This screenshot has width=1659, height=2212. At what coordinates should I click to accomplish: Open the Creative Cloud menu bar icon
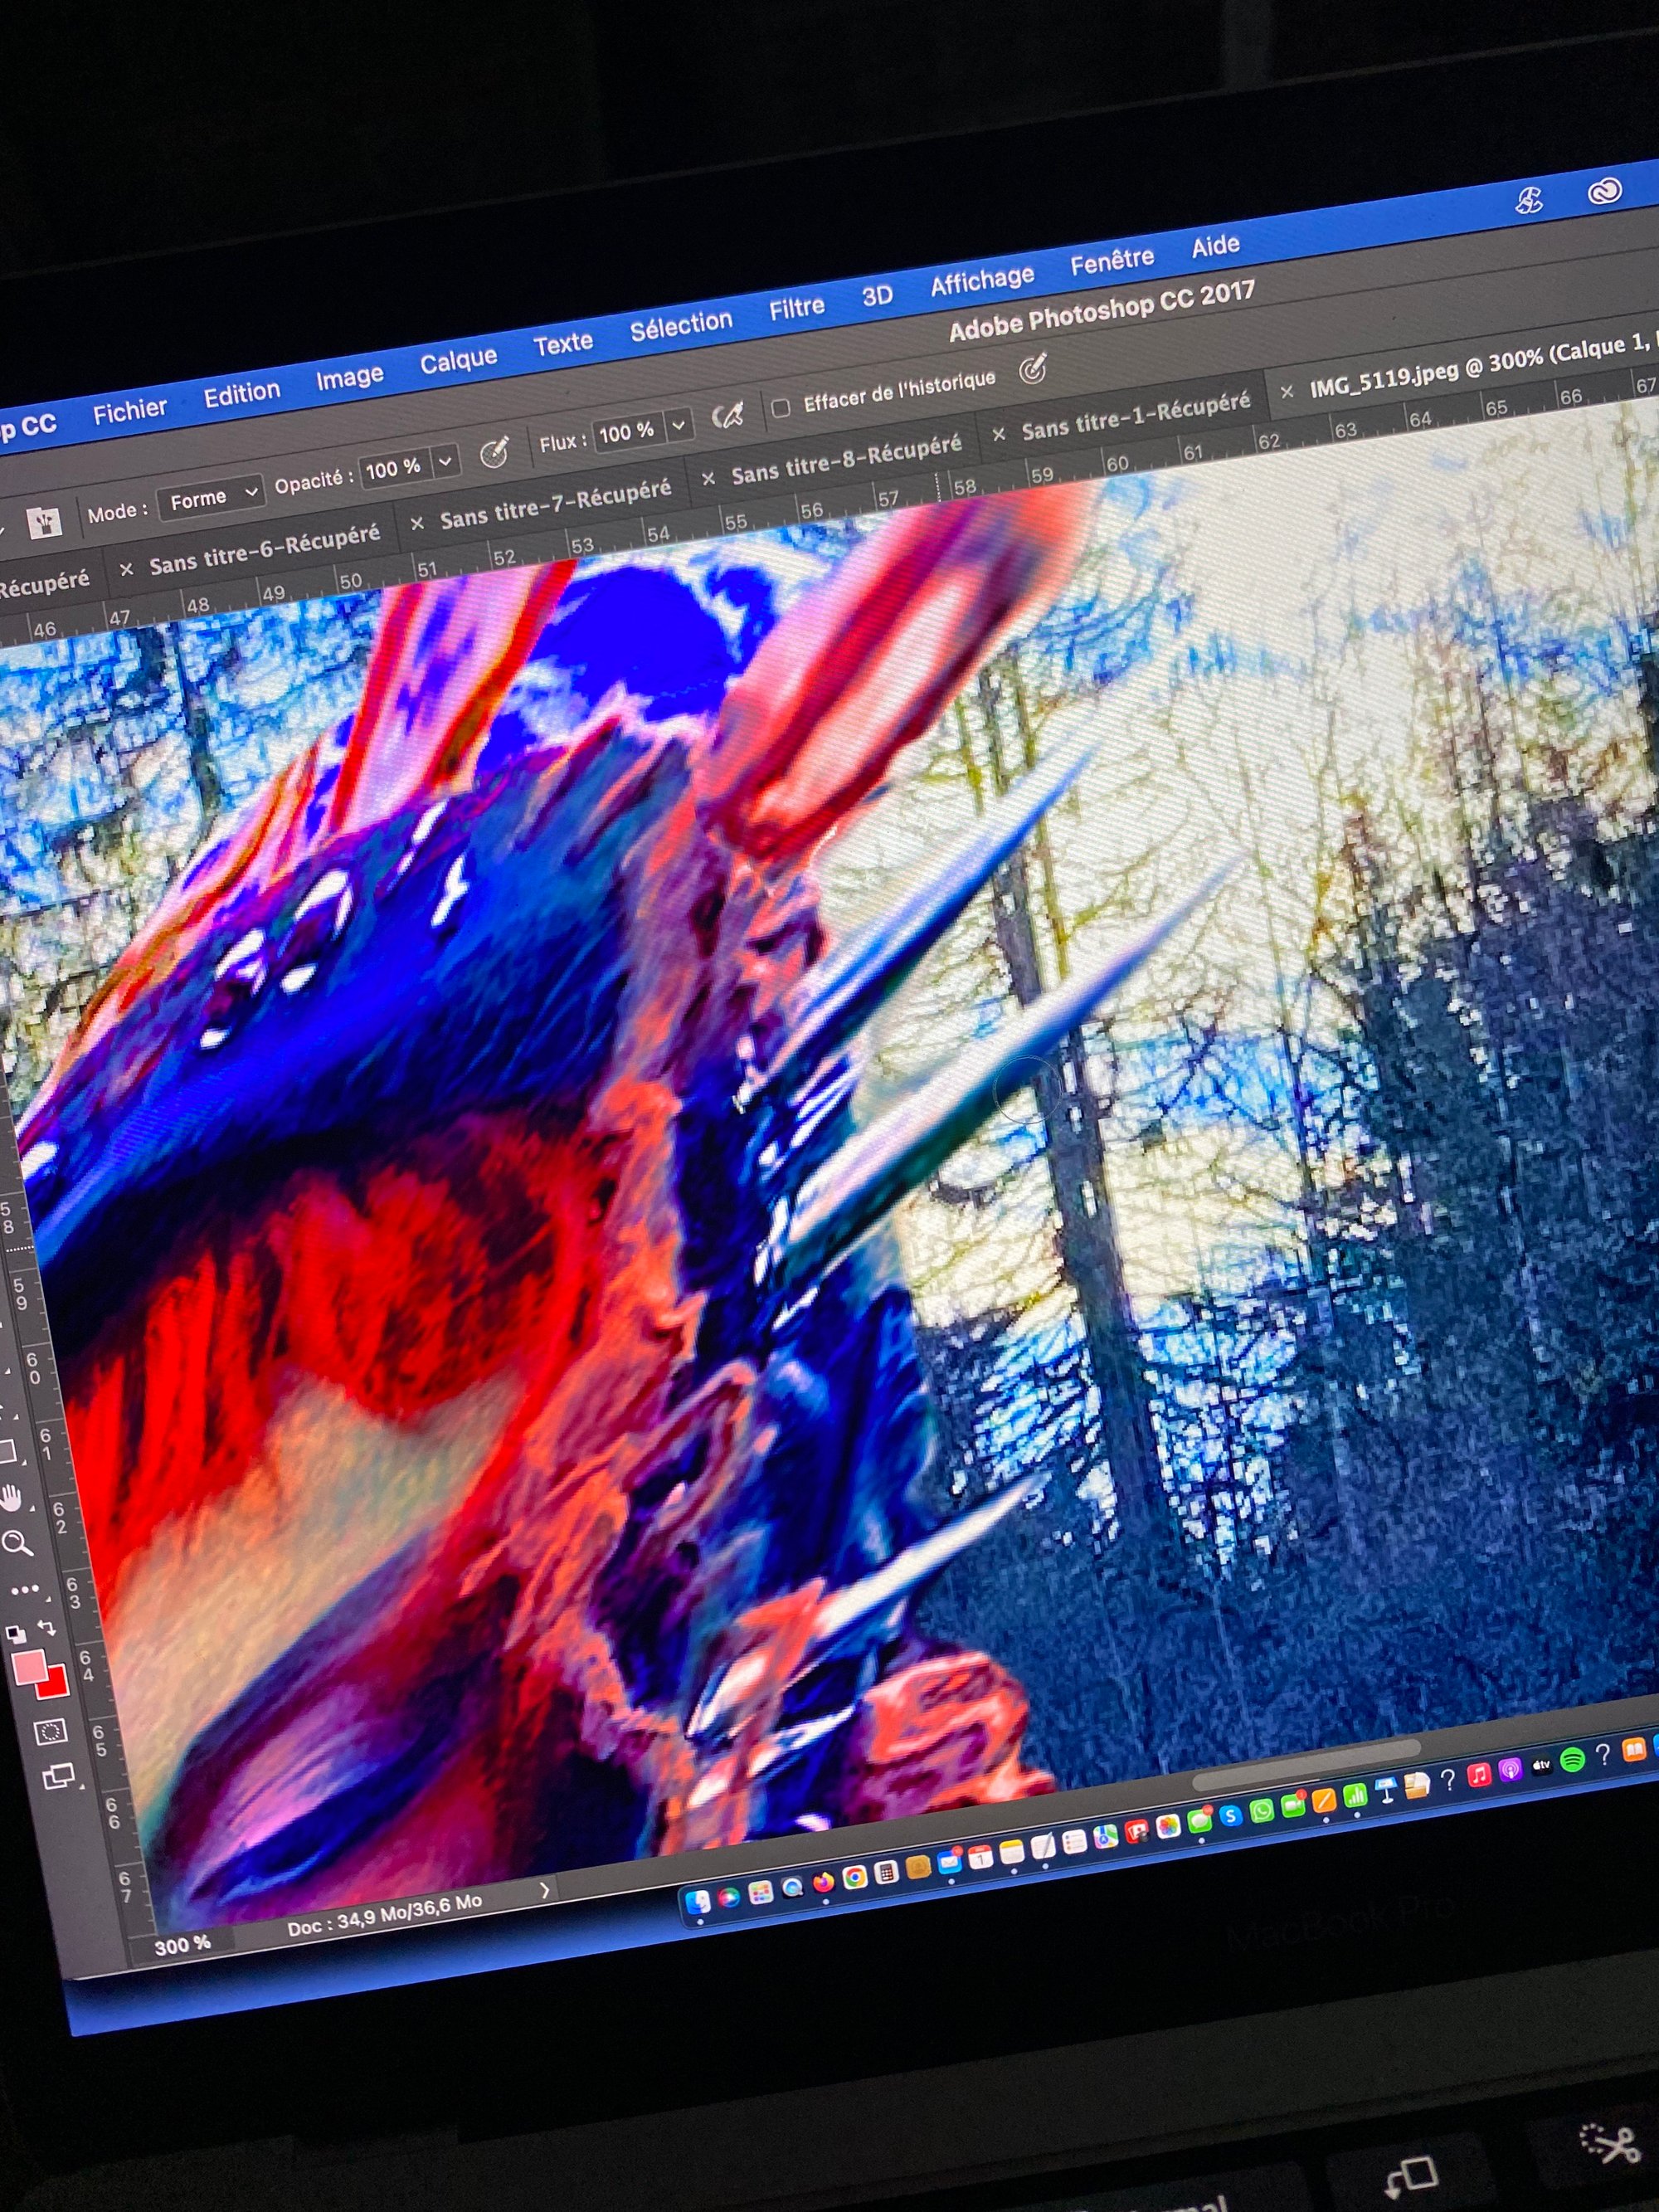click(x=1604, y=191)
